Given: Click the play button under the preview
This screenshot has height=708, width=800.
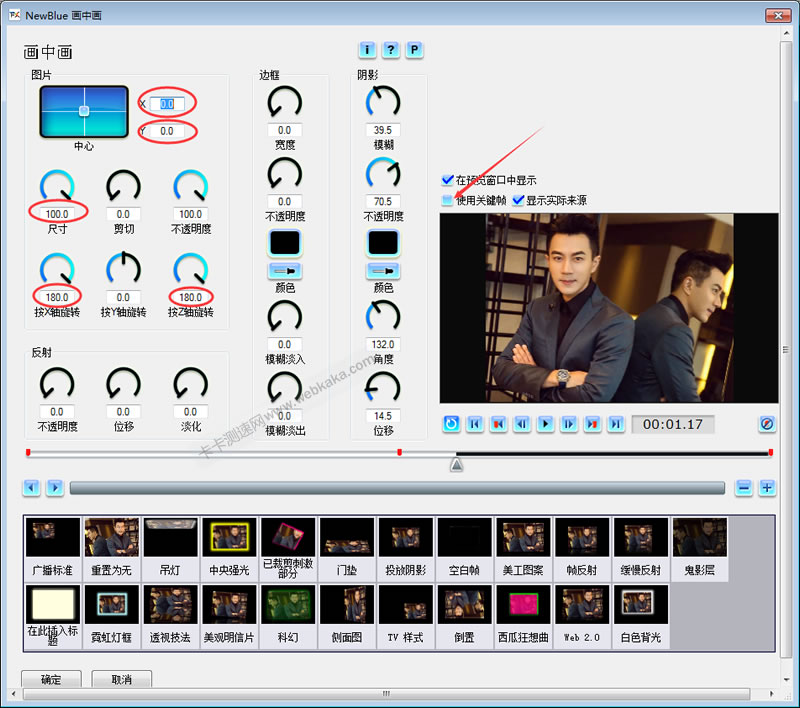Looking at the screenshot, I should 545,424.
